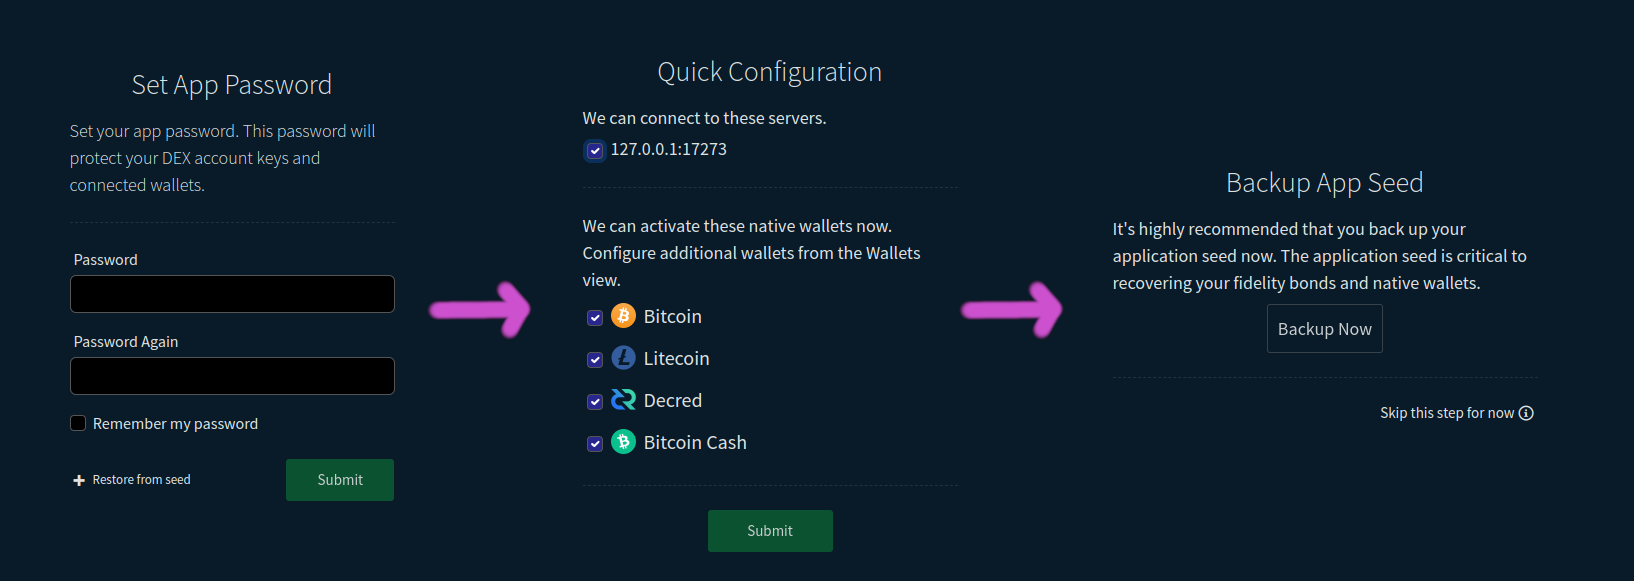Click the info icon beside Skip this step
Image resolution: width=1634 pixels, height=581 pixels.
click(x=1526, y=412)
